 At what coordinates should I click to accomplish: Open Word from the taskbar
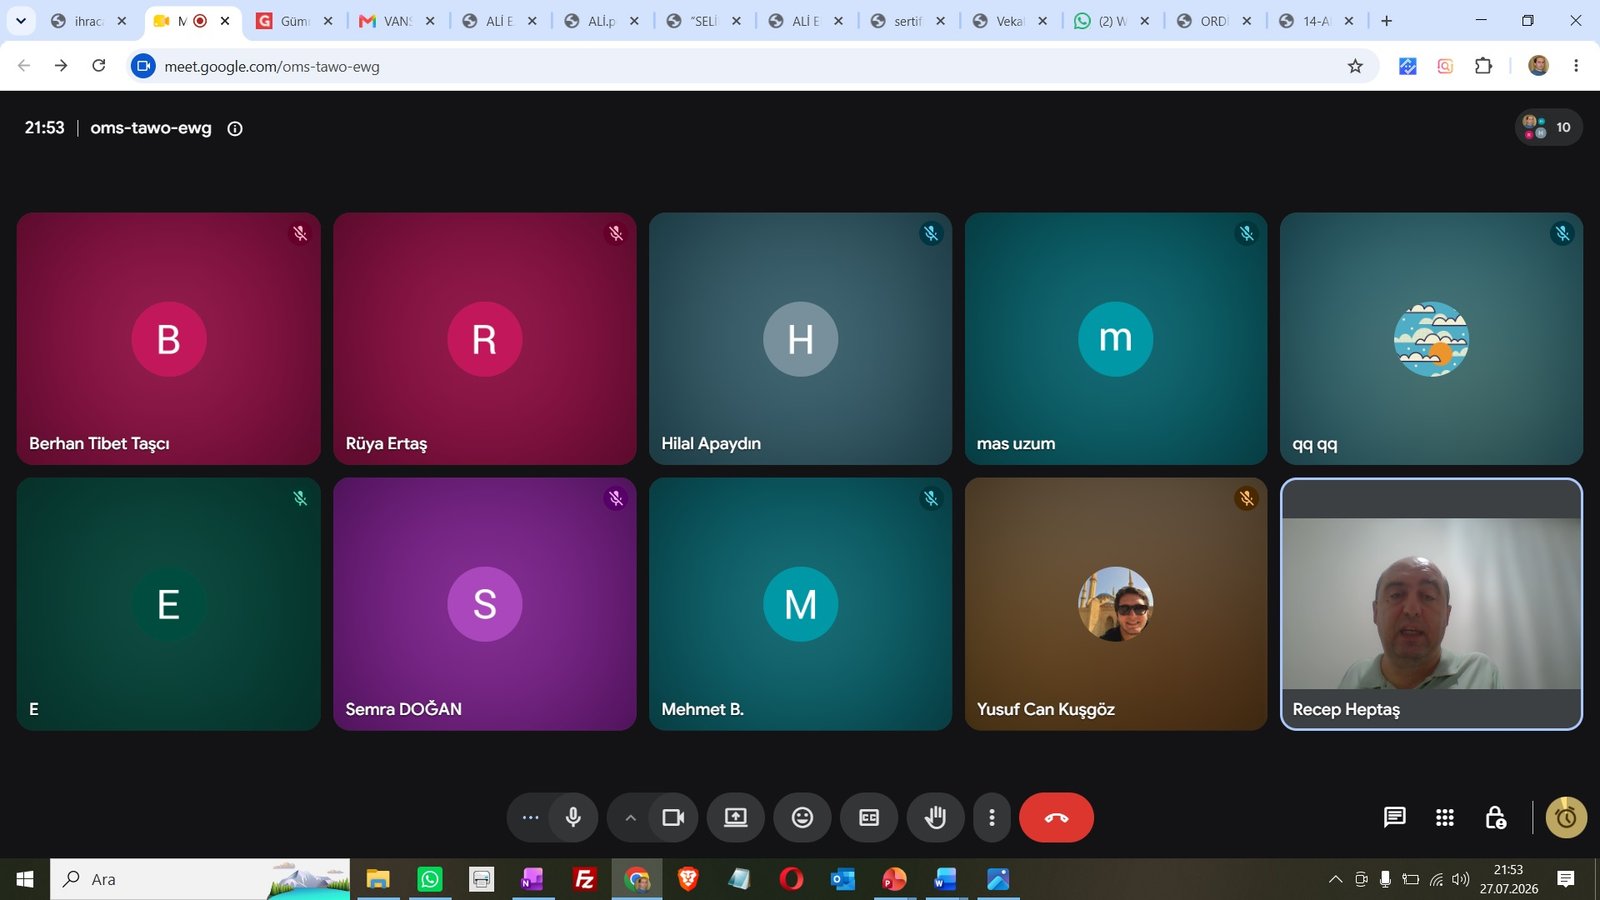tap(945, 879)
